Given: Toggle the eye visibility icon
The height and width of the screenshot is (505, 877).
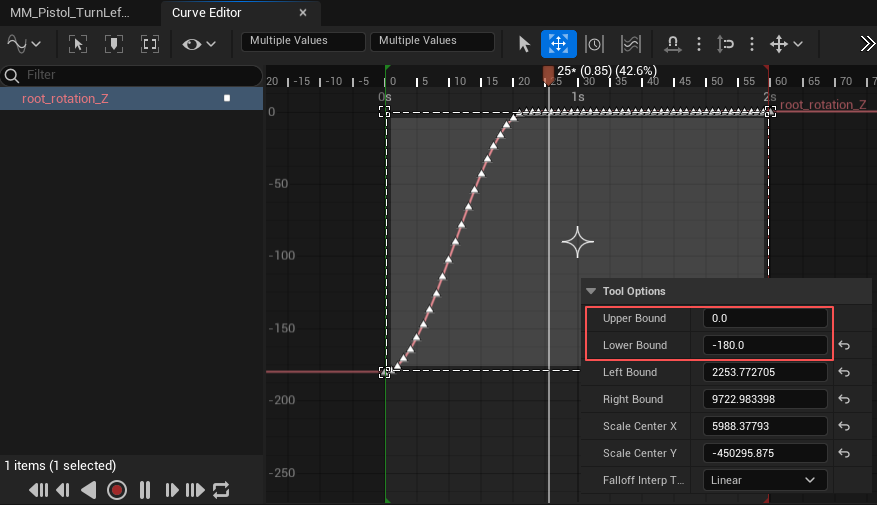Looking at the screenshot, I should coord(192,44).
